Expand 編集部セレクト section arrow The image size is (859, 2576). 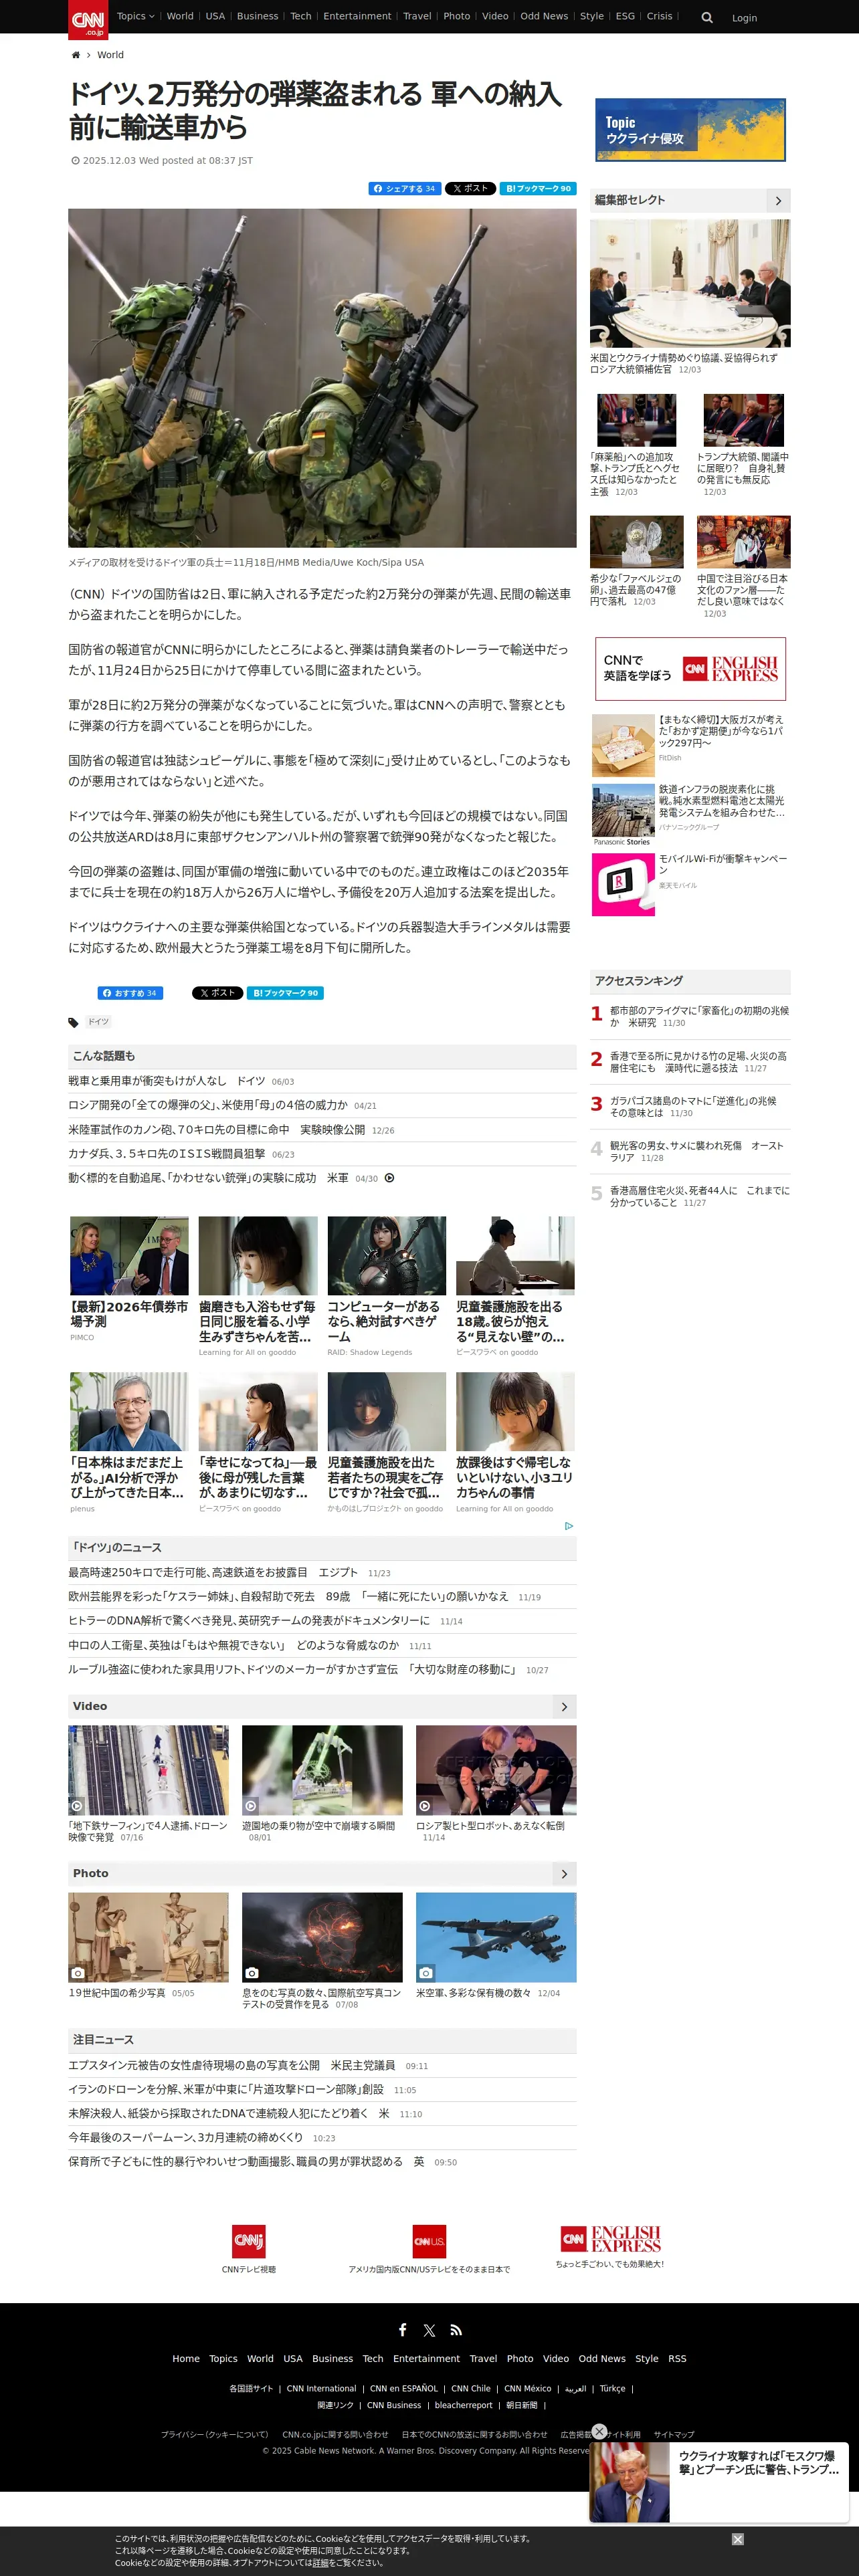coord(778,201)
